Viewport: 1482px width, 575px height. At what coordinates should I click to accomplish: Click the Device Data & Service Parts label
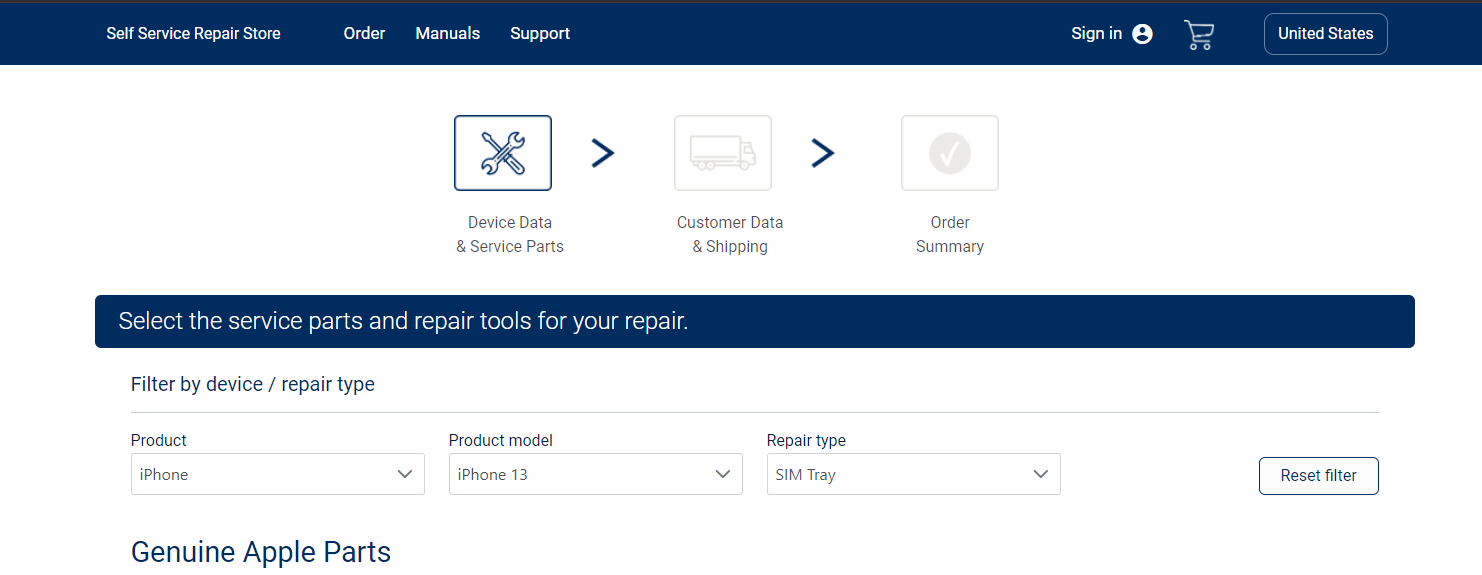point(510,234)
